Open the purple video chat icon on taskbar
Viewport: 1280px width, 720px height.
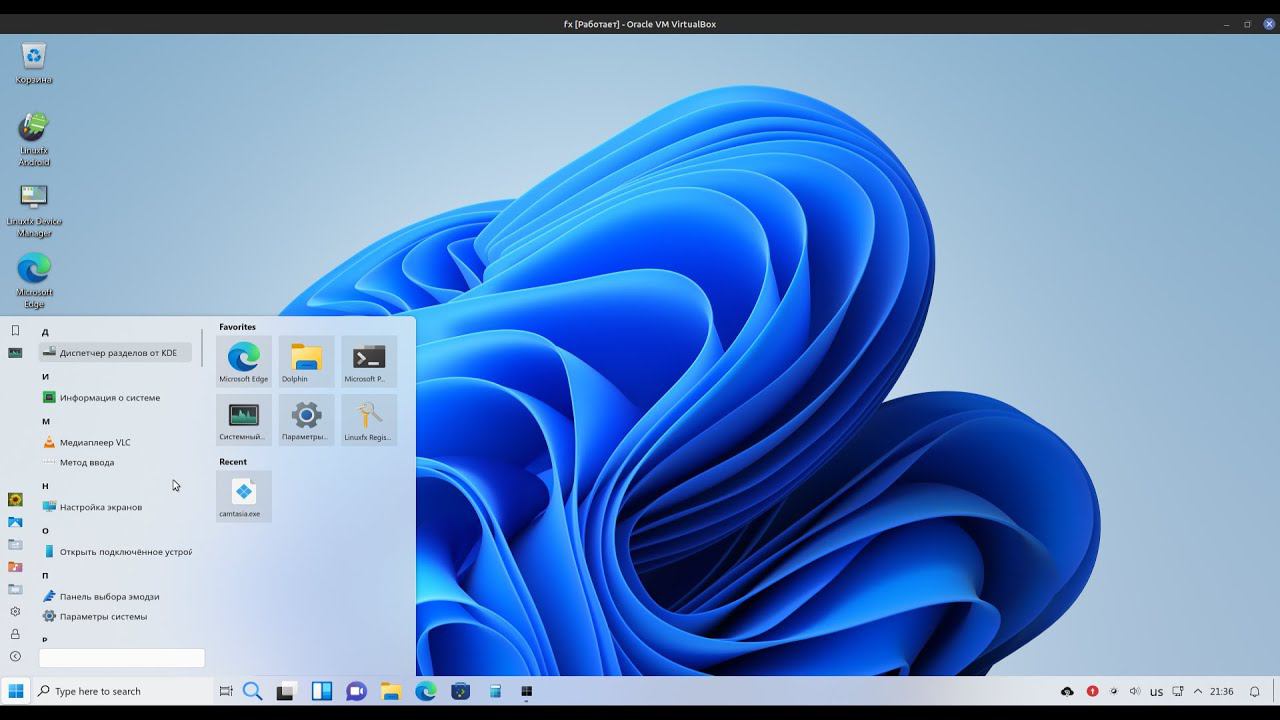coord(356,691)
